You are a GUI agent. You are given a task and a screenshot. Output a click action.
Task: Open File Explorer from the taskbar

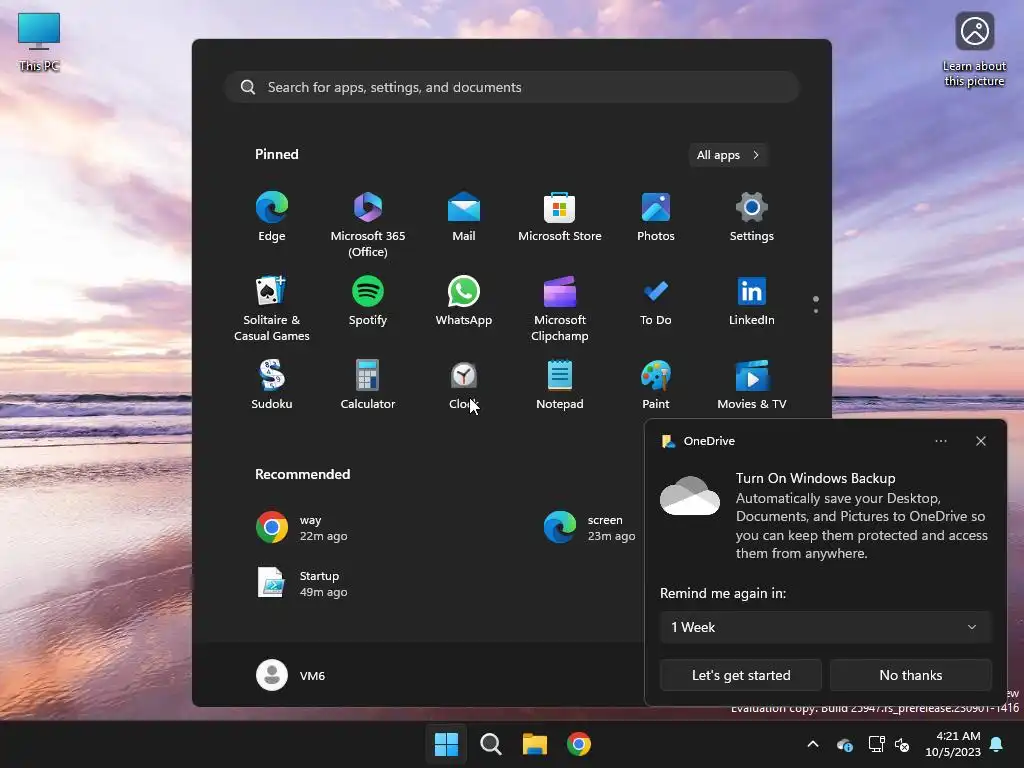[x=535, y=744]
